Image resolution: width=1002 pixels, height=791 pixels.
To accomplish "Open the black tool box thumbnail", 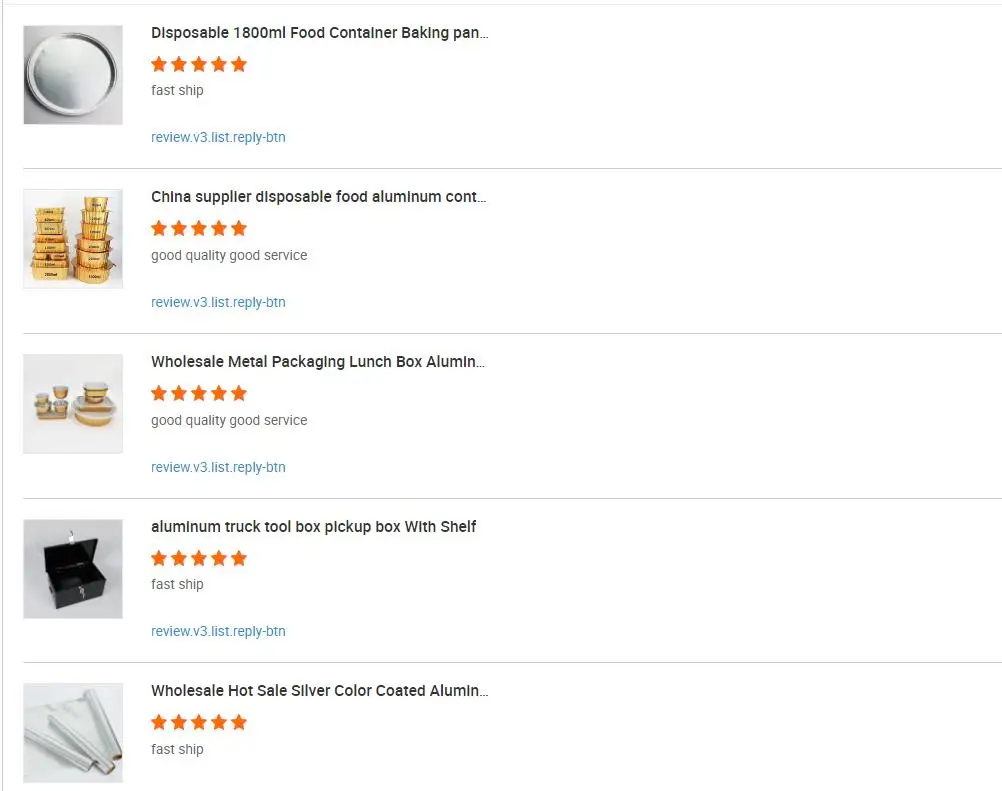I will pos(73,568).
